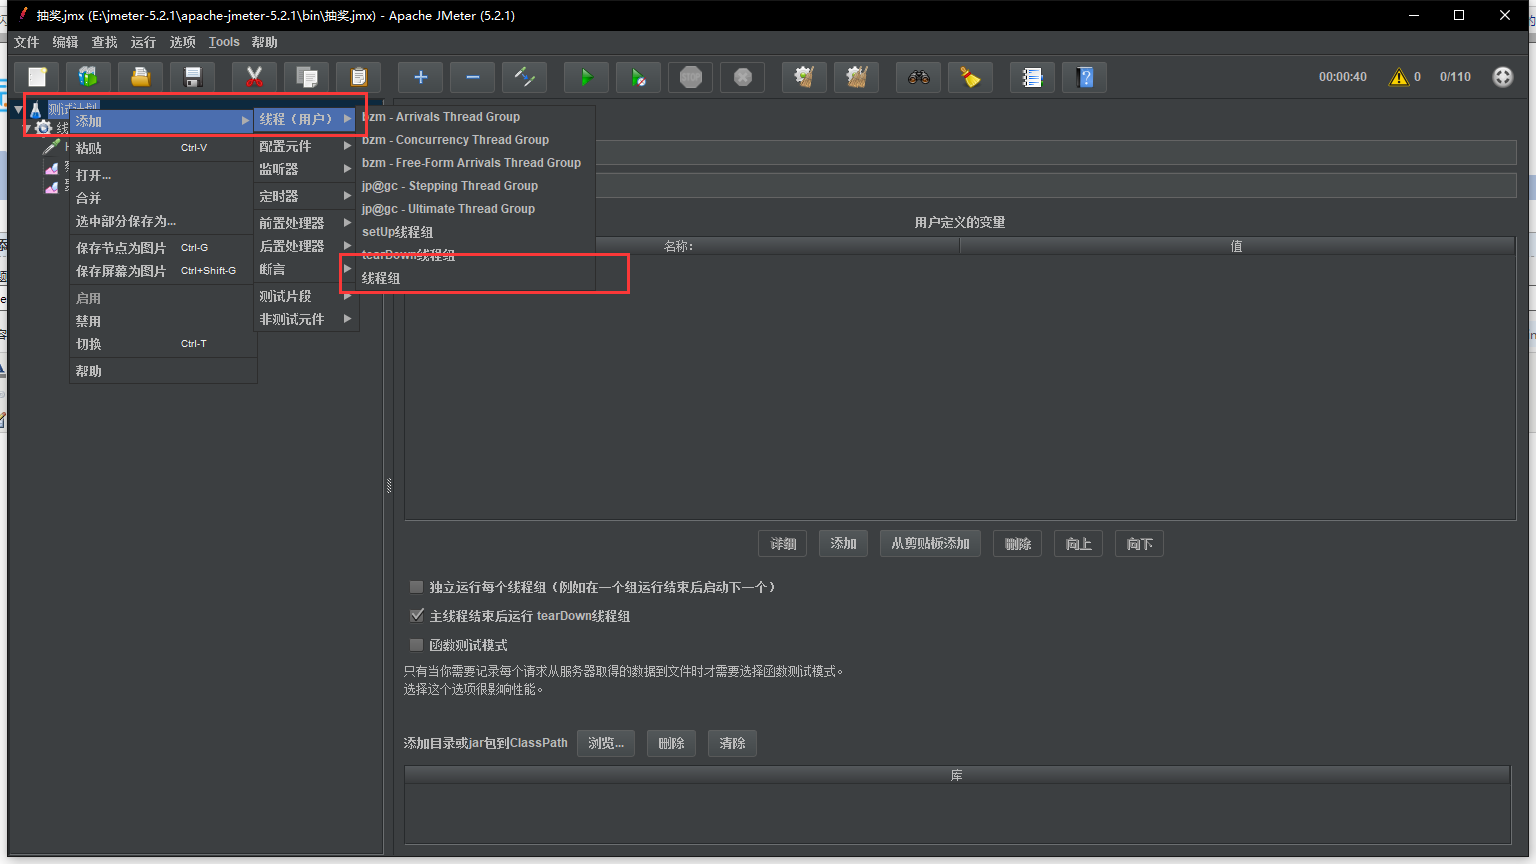Open the 编辑 menu
This screenshot has height=864, width=1536.
(66, 42)
